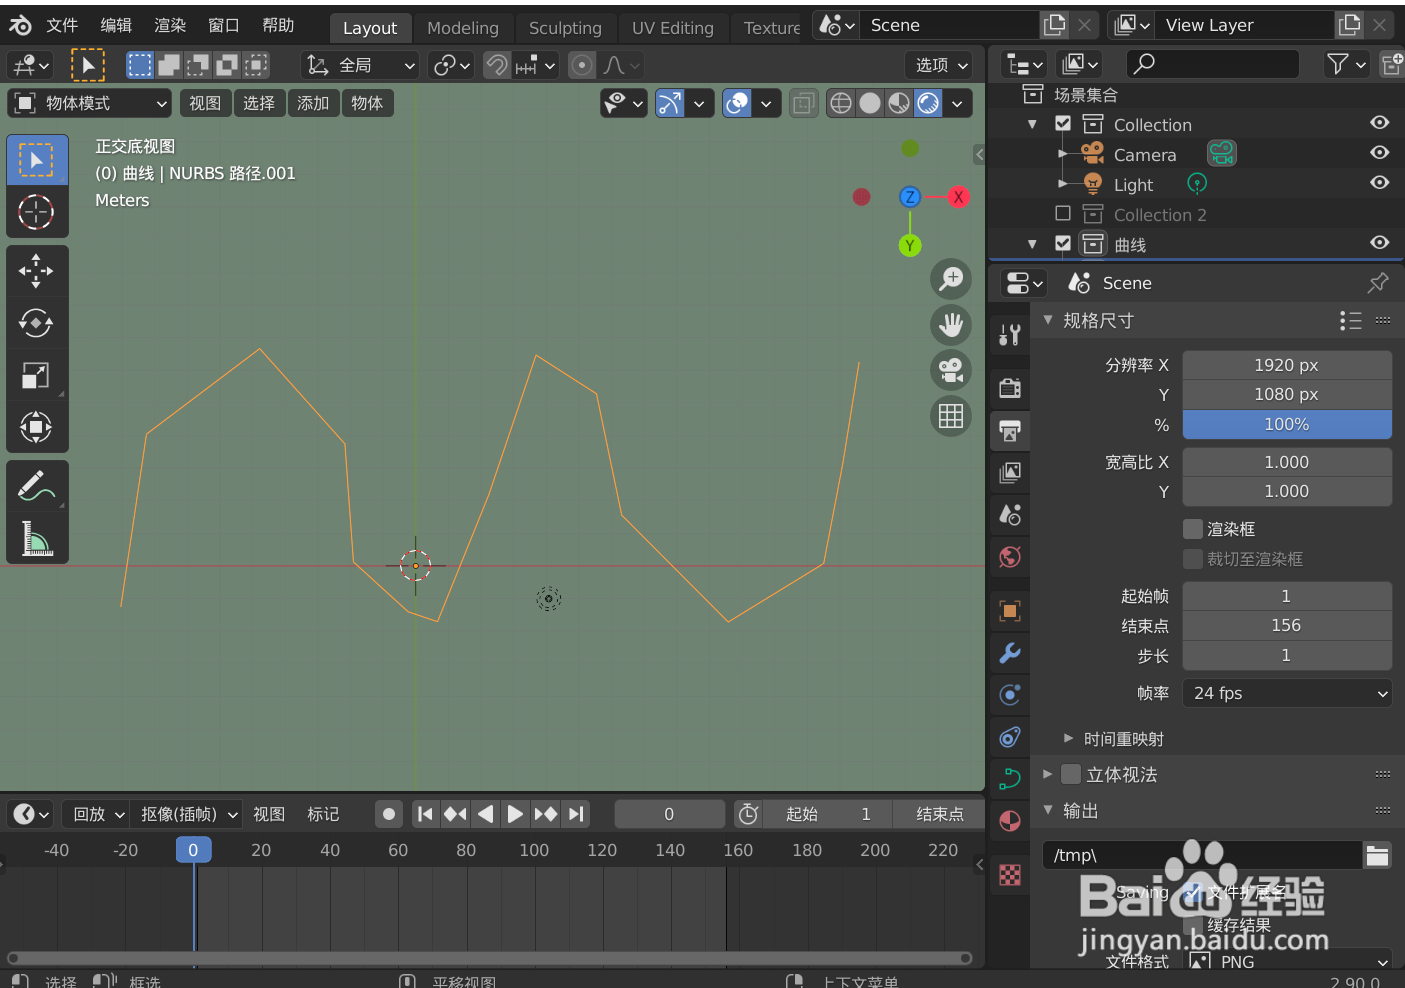Open the 24 fps frame rate dropdown

(x=1286, y=692)
